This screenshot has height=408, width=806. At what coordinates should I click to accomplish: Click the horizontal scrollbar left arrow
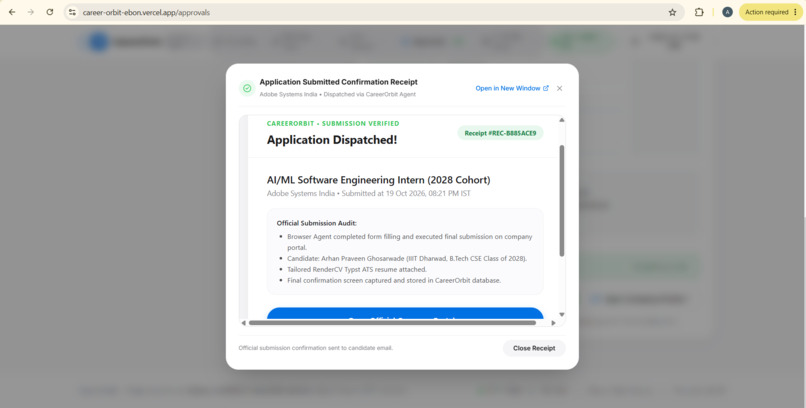coord(244,323)
